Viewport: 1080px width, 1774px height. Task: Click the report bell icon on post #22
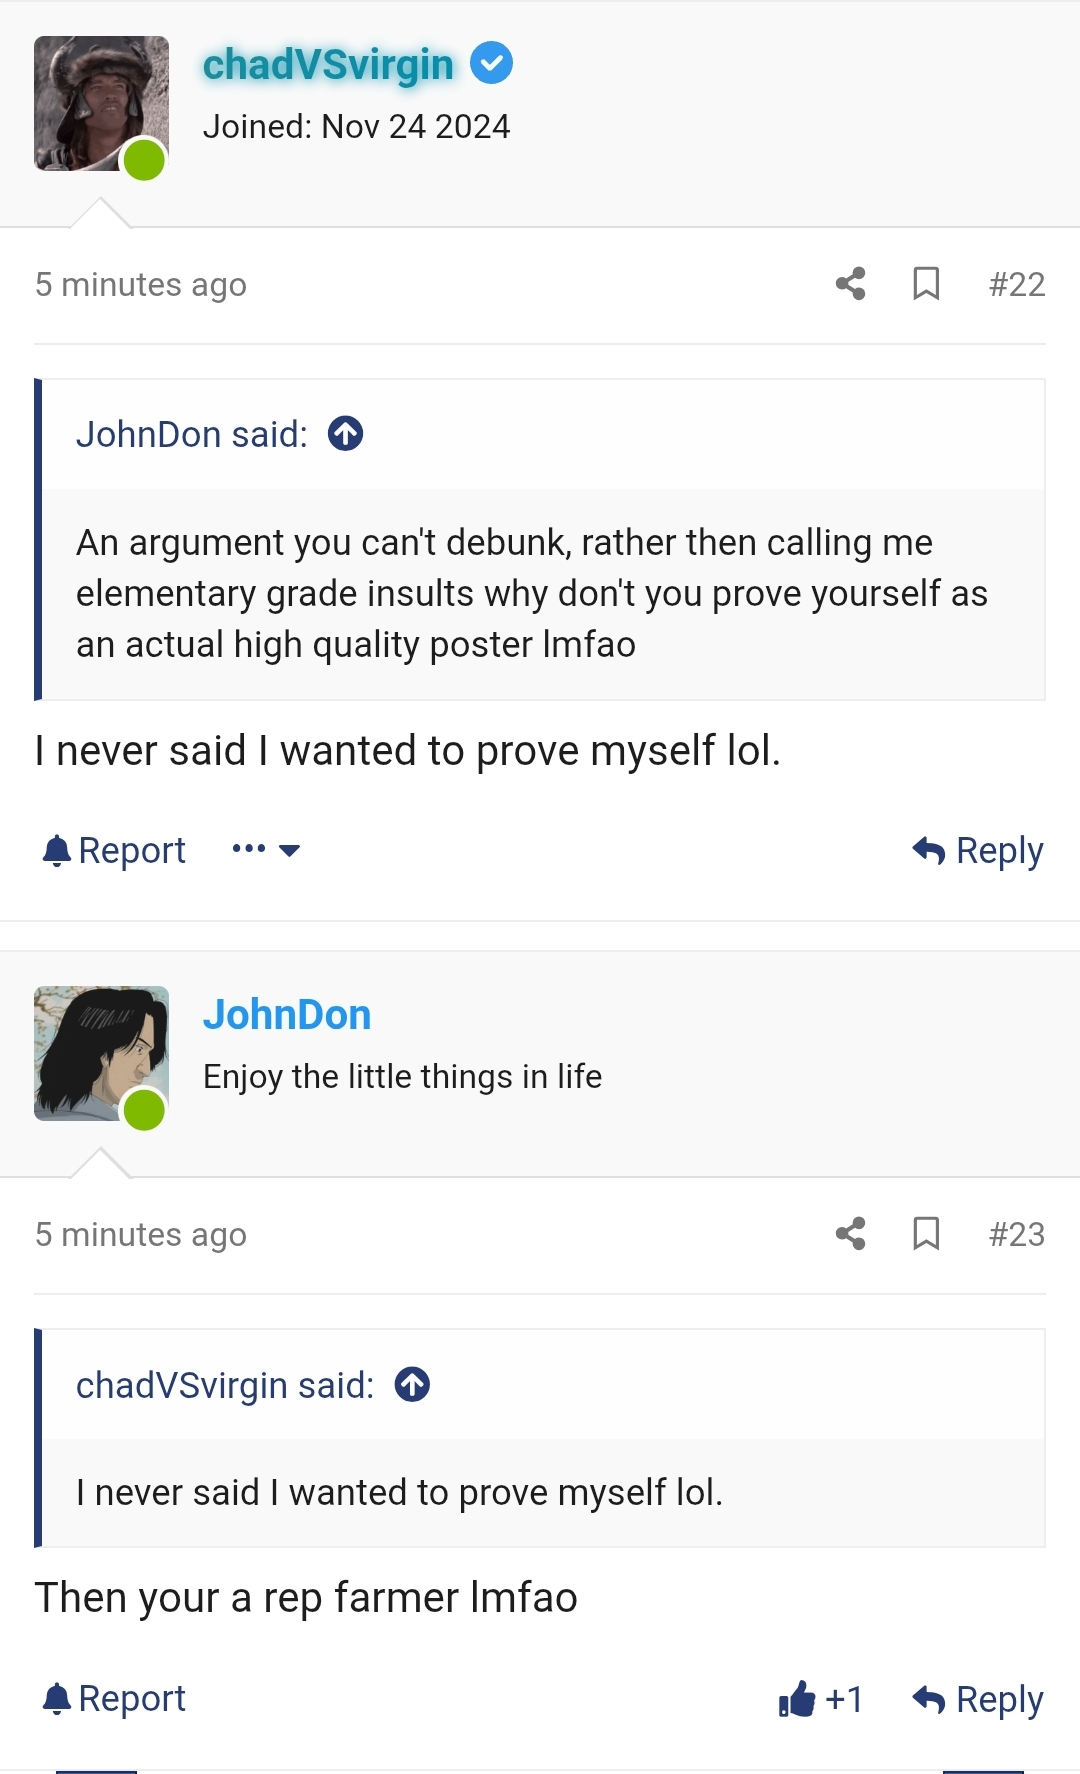57,849
